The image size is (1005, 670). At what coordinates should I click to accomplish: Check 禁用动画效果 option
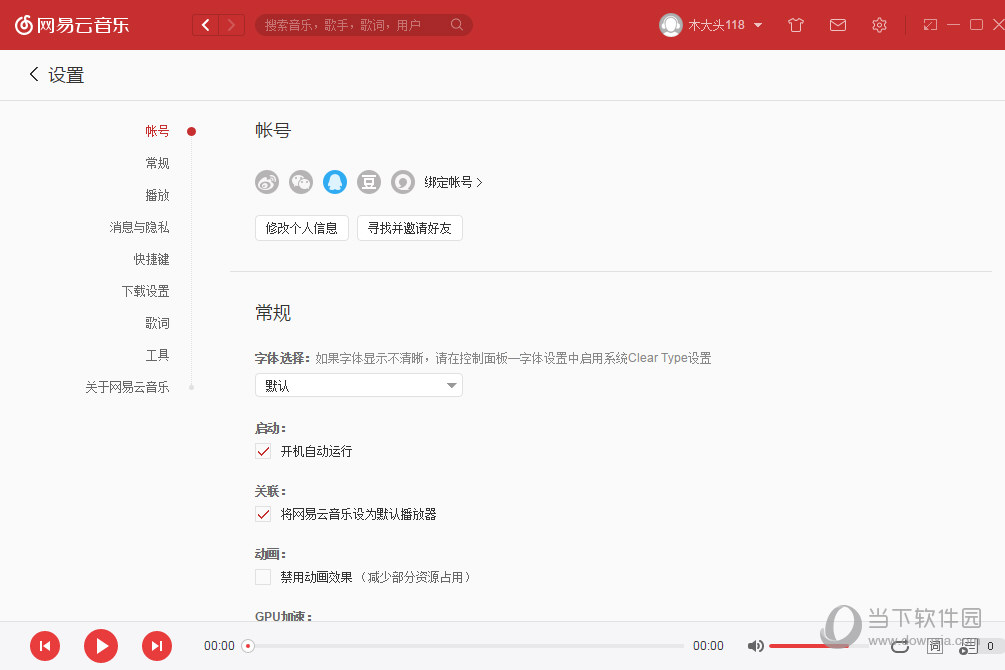(x=263, y=577)
